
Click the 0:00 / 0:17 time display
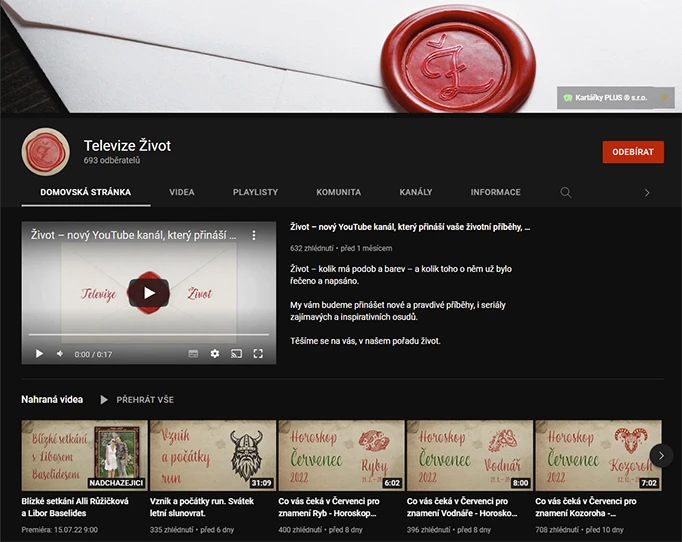click(x=93, y=355)
